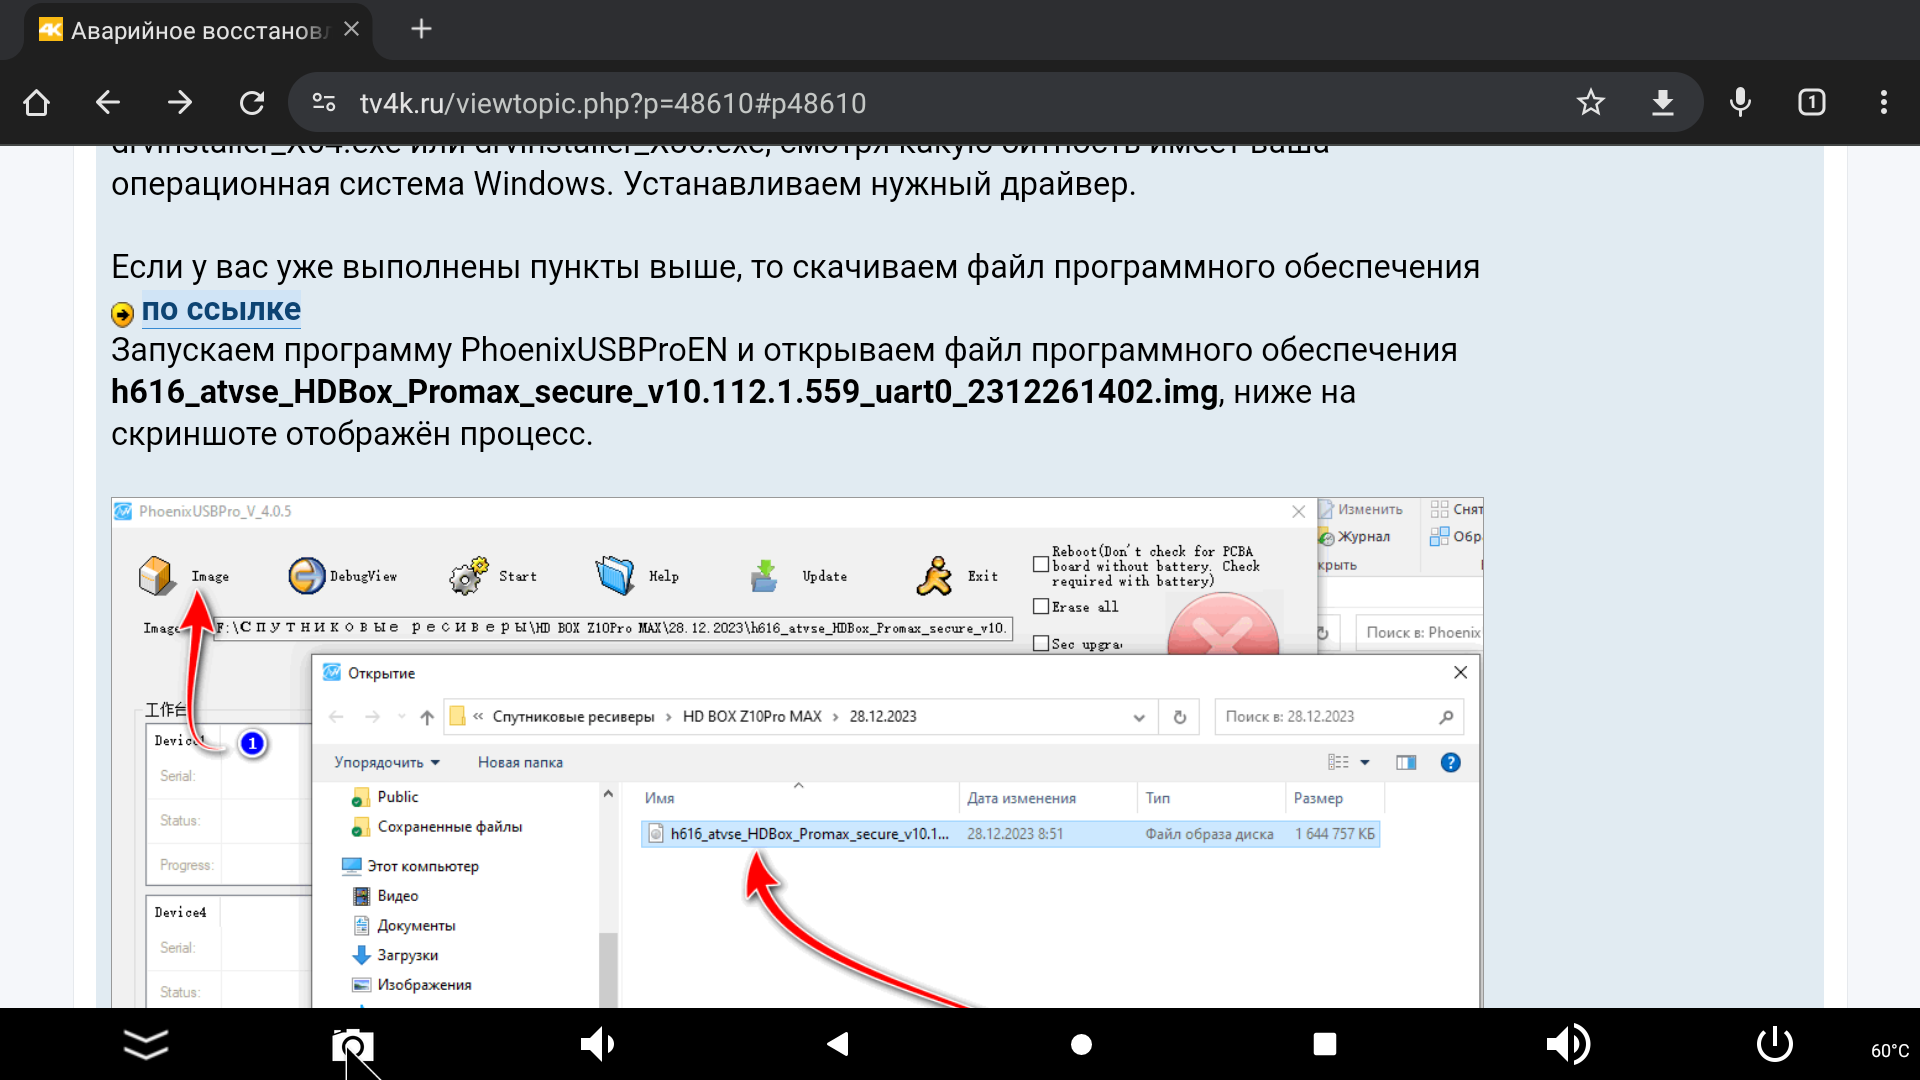1920x1080 pixels.
Task: Toggle preview pane icon in Открытие dialog
Action: point(1406,762)
